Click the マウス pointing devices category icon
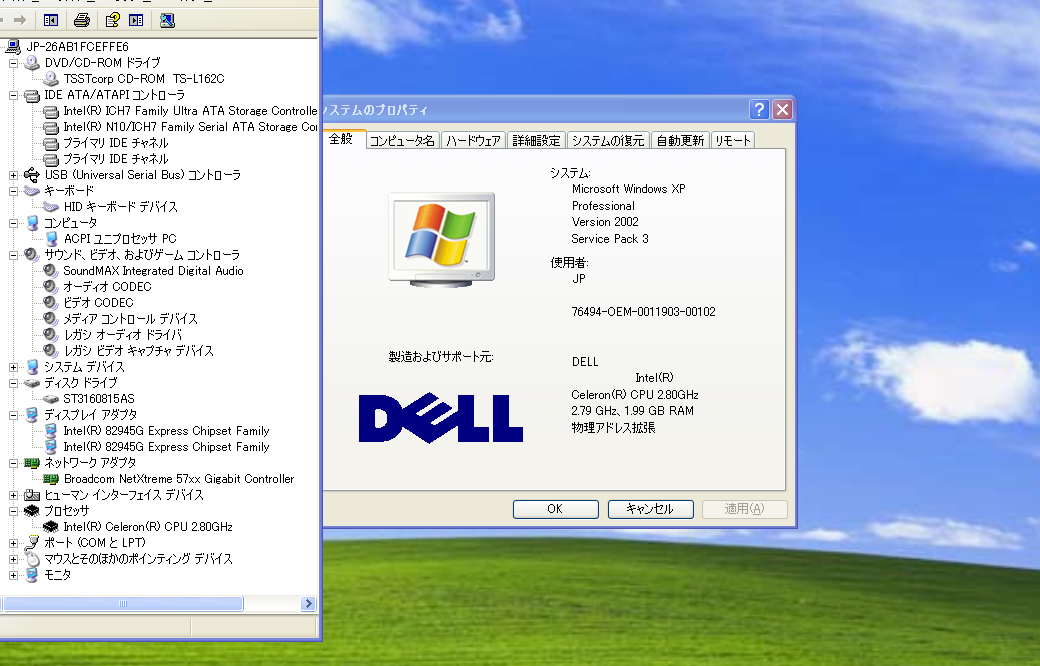Viewport: 1040px width, 666px height. 32,559
